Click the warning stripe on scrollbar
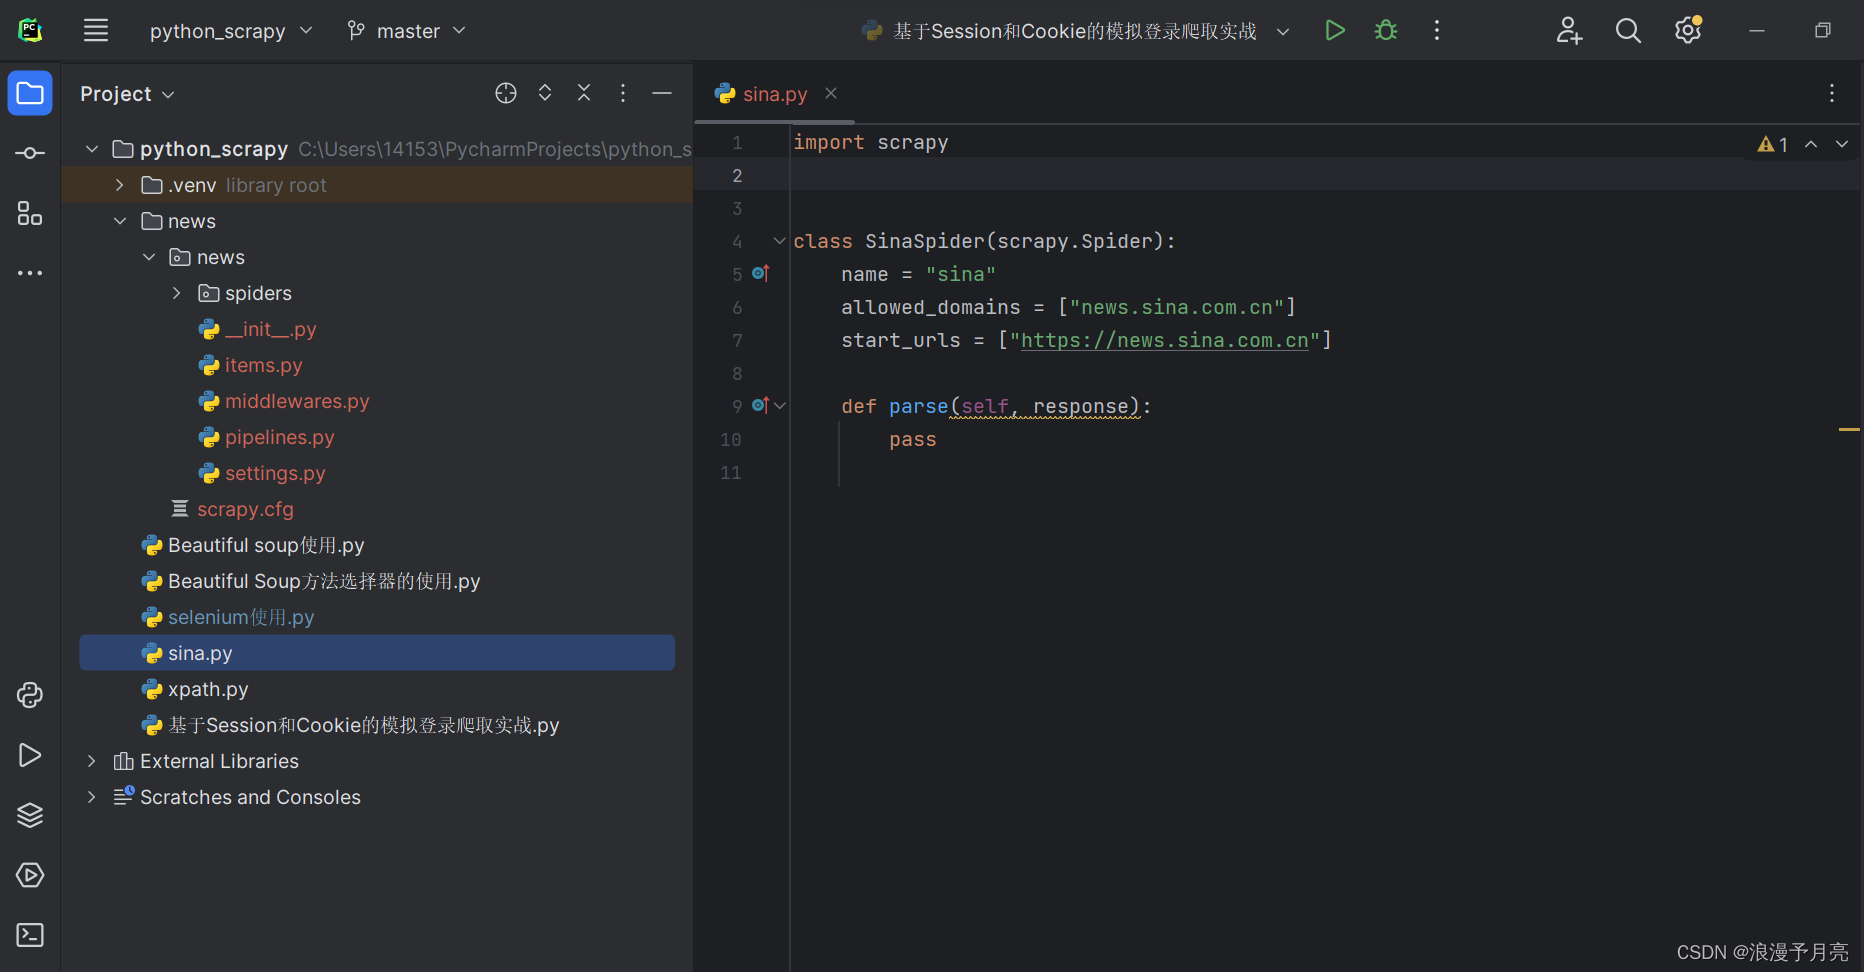This screenshot has width=1864, height=972. click(1849, 429)
